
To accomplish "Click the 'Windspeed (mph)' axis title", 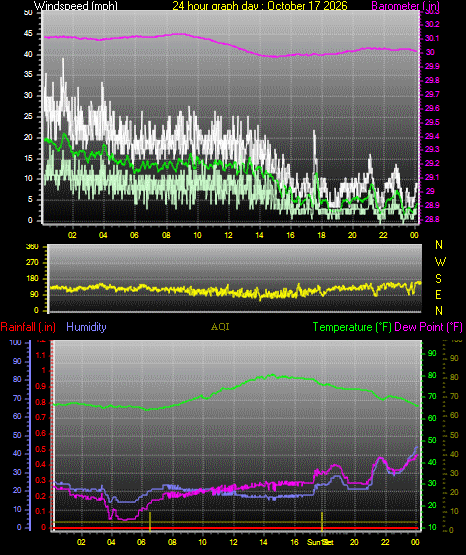I will pos(75,5).
